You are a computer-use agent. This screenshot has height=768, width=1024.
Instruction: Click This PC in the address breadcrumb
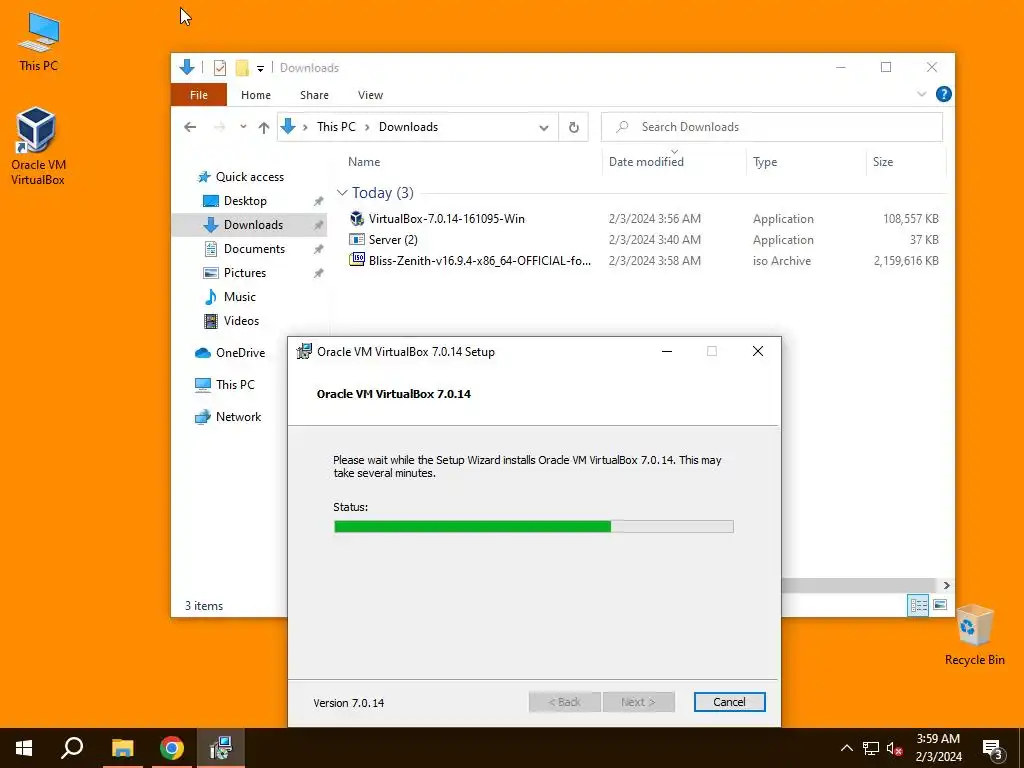click(336, 127)
